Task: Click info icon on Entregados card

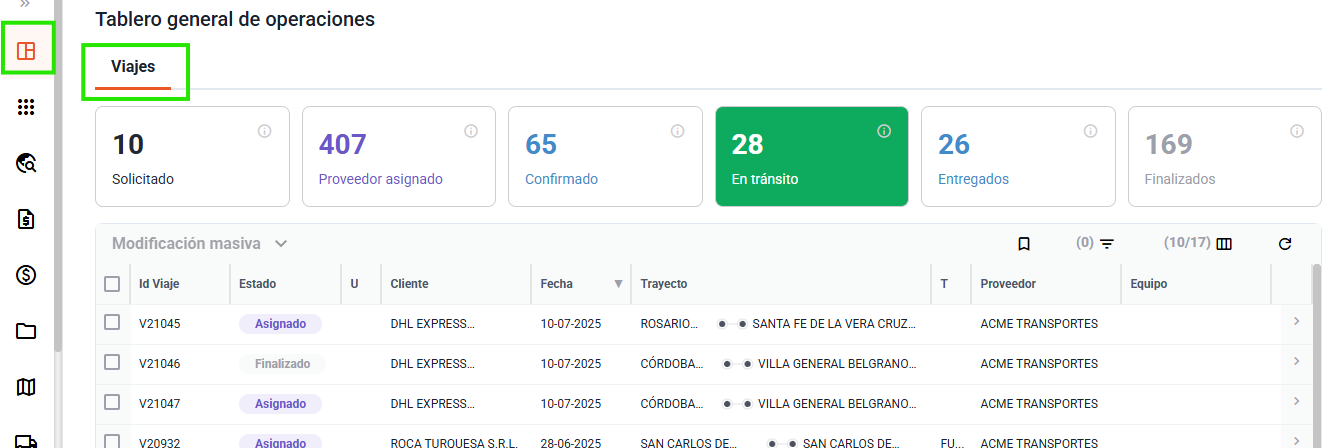Action: pyautogui.click(x=1091, y=131)
